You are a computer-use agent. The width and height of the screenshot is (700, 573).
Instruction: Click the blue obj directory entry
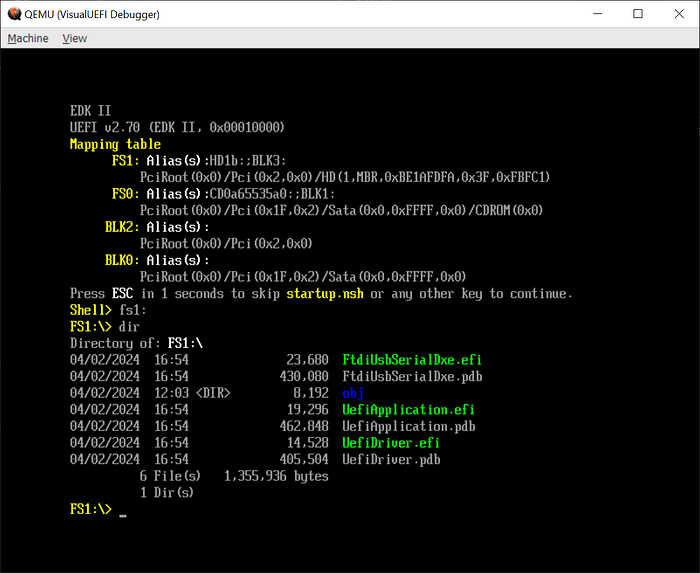click(x=353, y=393)
